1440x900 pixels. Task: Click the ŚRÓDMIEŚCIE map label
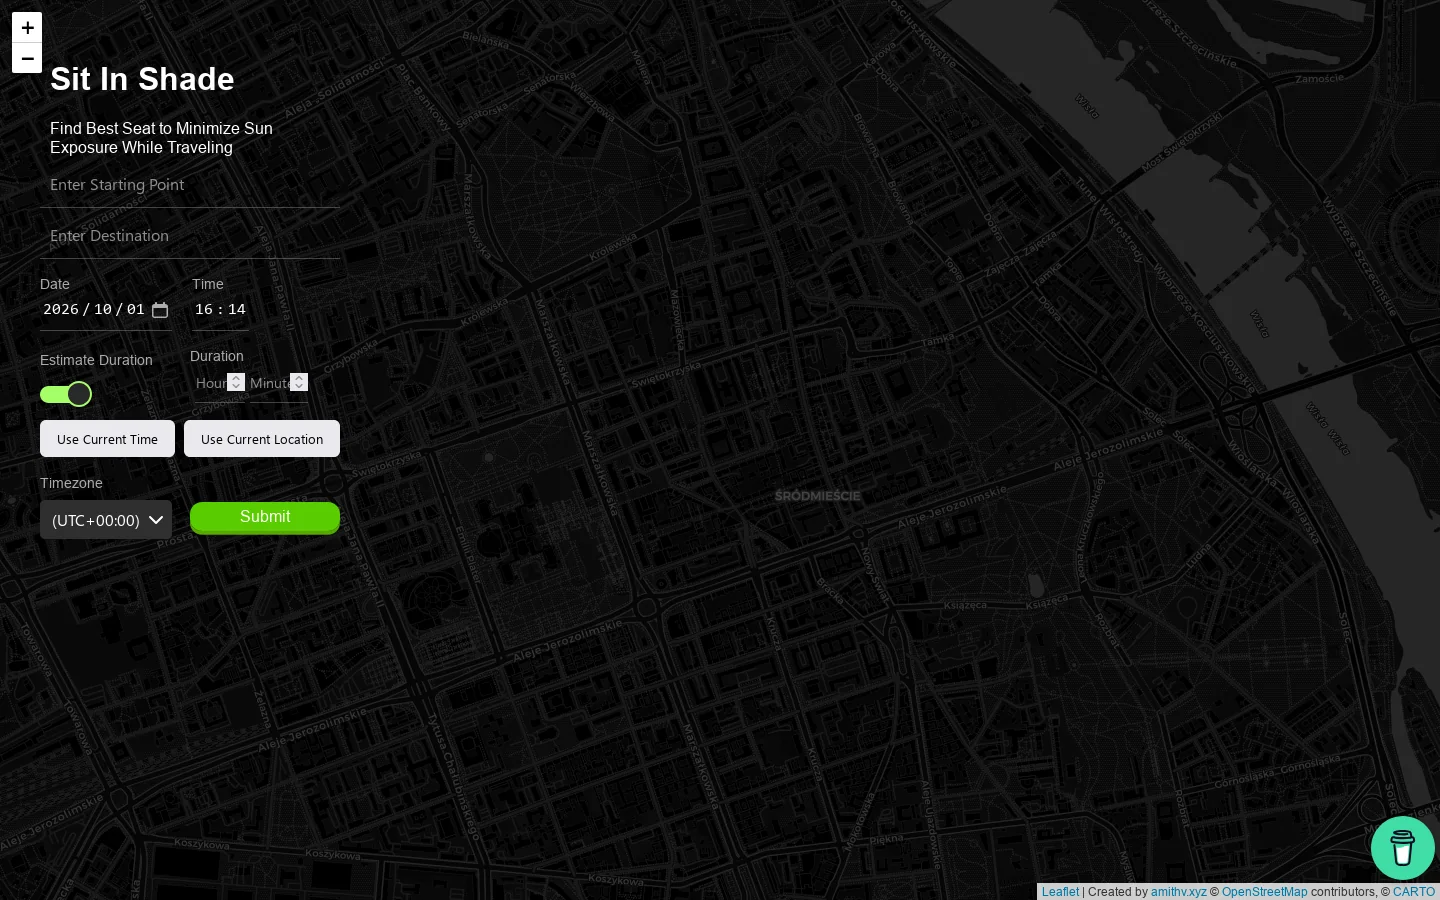click(x=817, y=496)
